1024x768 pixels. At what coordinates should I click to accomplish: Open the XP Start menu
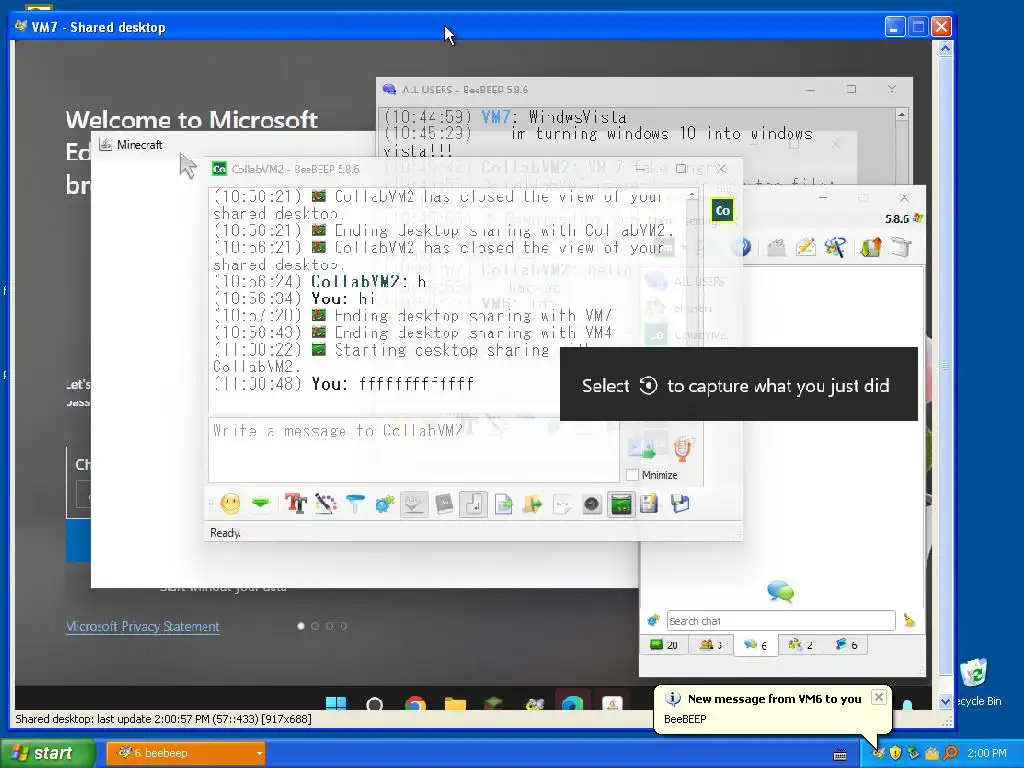coord(46,753)
